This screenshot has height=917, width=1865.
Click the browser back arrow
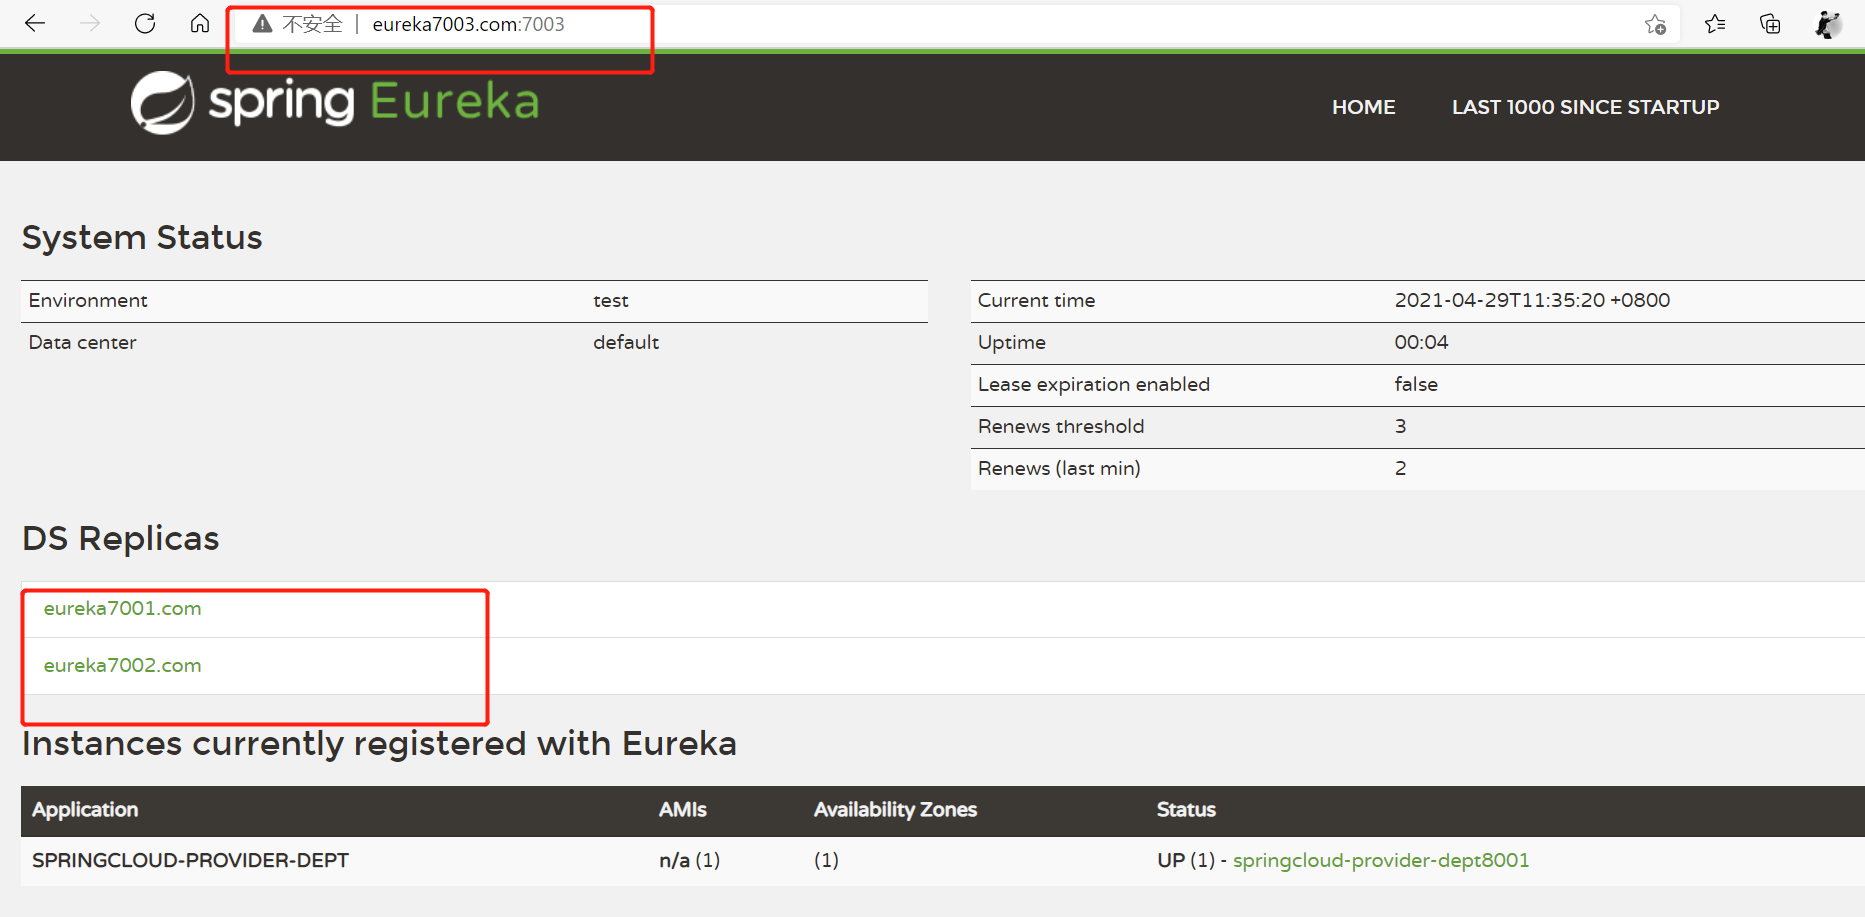(x=35, y=23)
